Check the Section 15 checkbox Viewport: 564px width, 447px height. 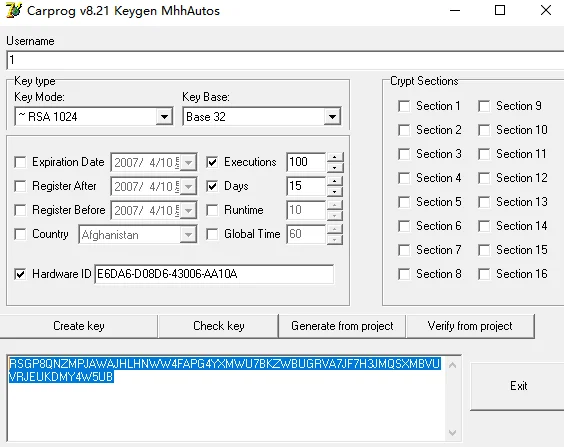[x=484, y=250]
